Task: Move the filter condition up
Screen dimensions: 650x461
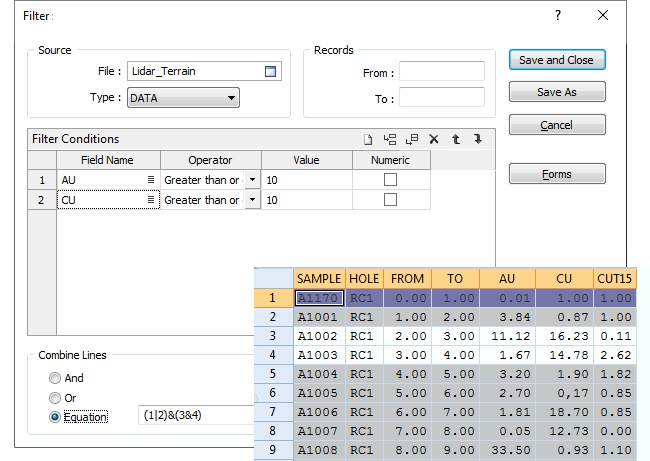Action: (x=456, y=140)
